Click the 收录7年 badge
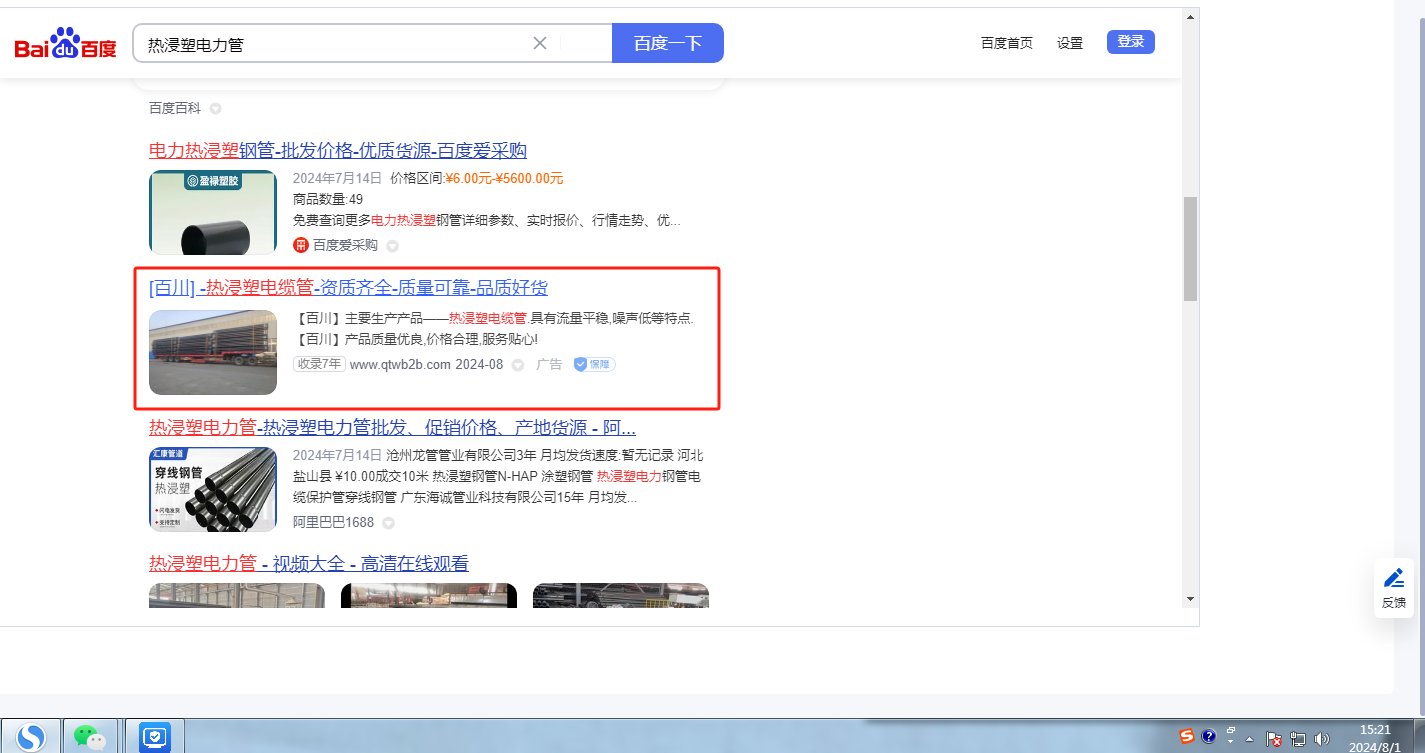The width and height of the screenshot is (1425, 753). (319, 364)
